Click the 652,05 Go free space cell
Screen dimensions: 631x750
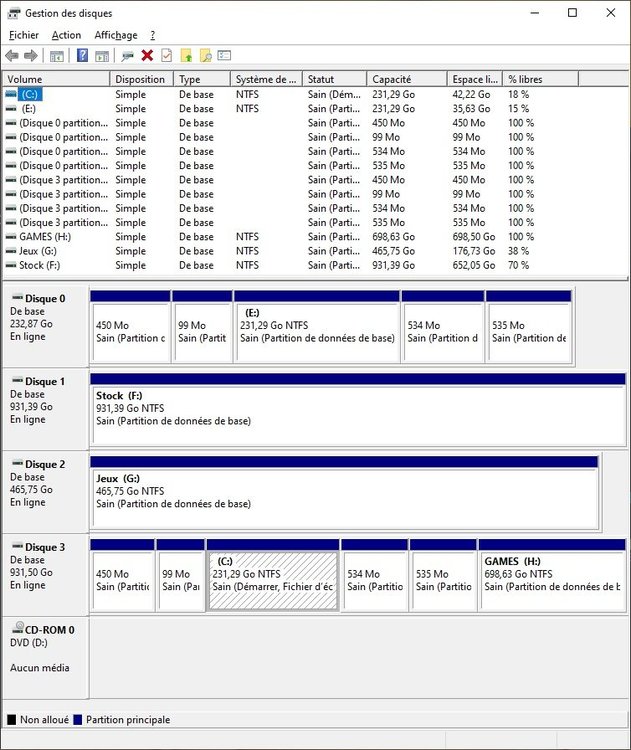tap(474, 265)
